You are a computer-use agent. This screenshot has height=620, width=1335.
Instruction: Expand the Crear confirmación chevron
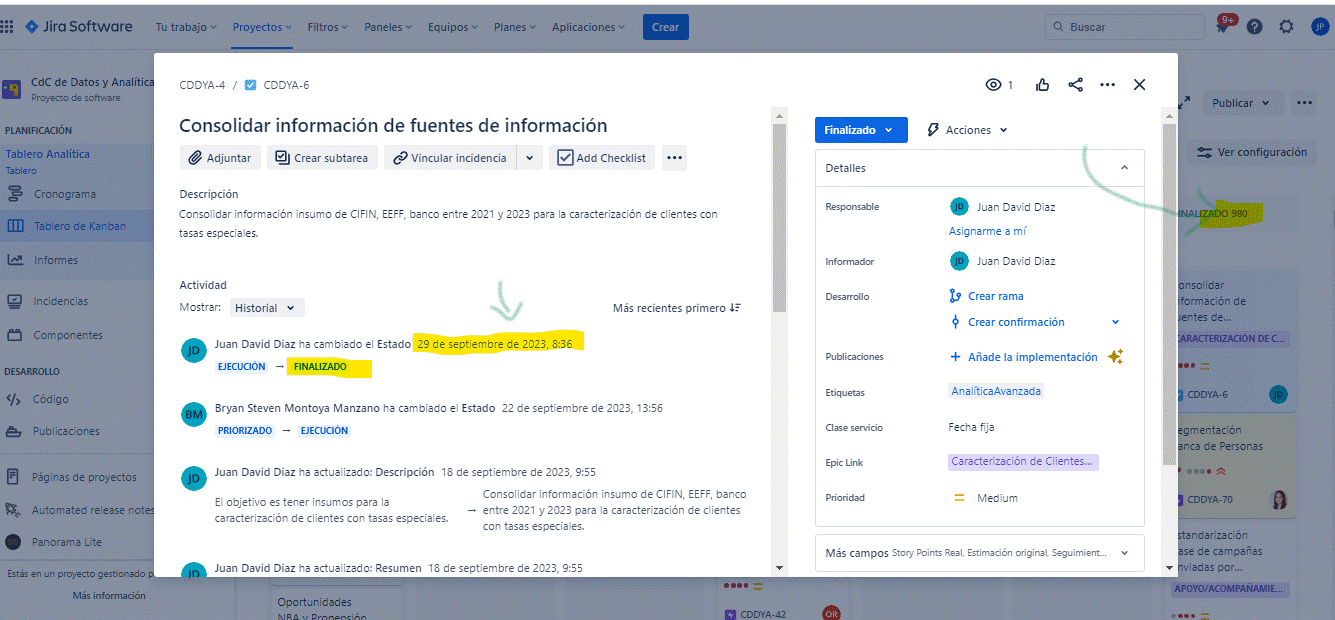point(1116,322)
